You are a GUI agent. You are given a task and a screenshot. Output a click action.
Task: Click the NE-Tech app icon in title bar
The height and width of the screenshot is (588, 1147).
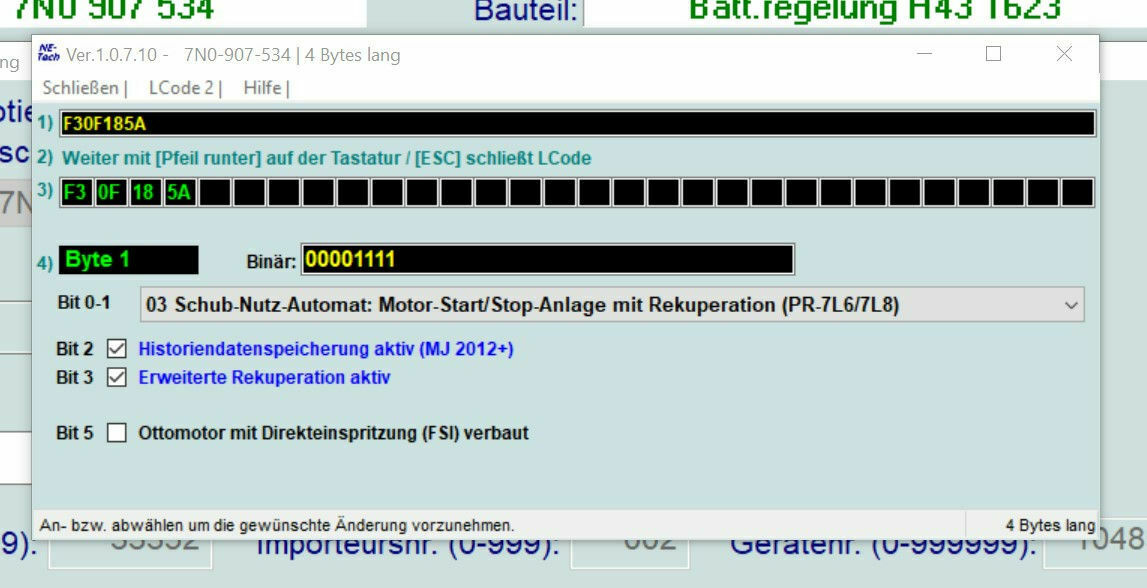(48, 53)
